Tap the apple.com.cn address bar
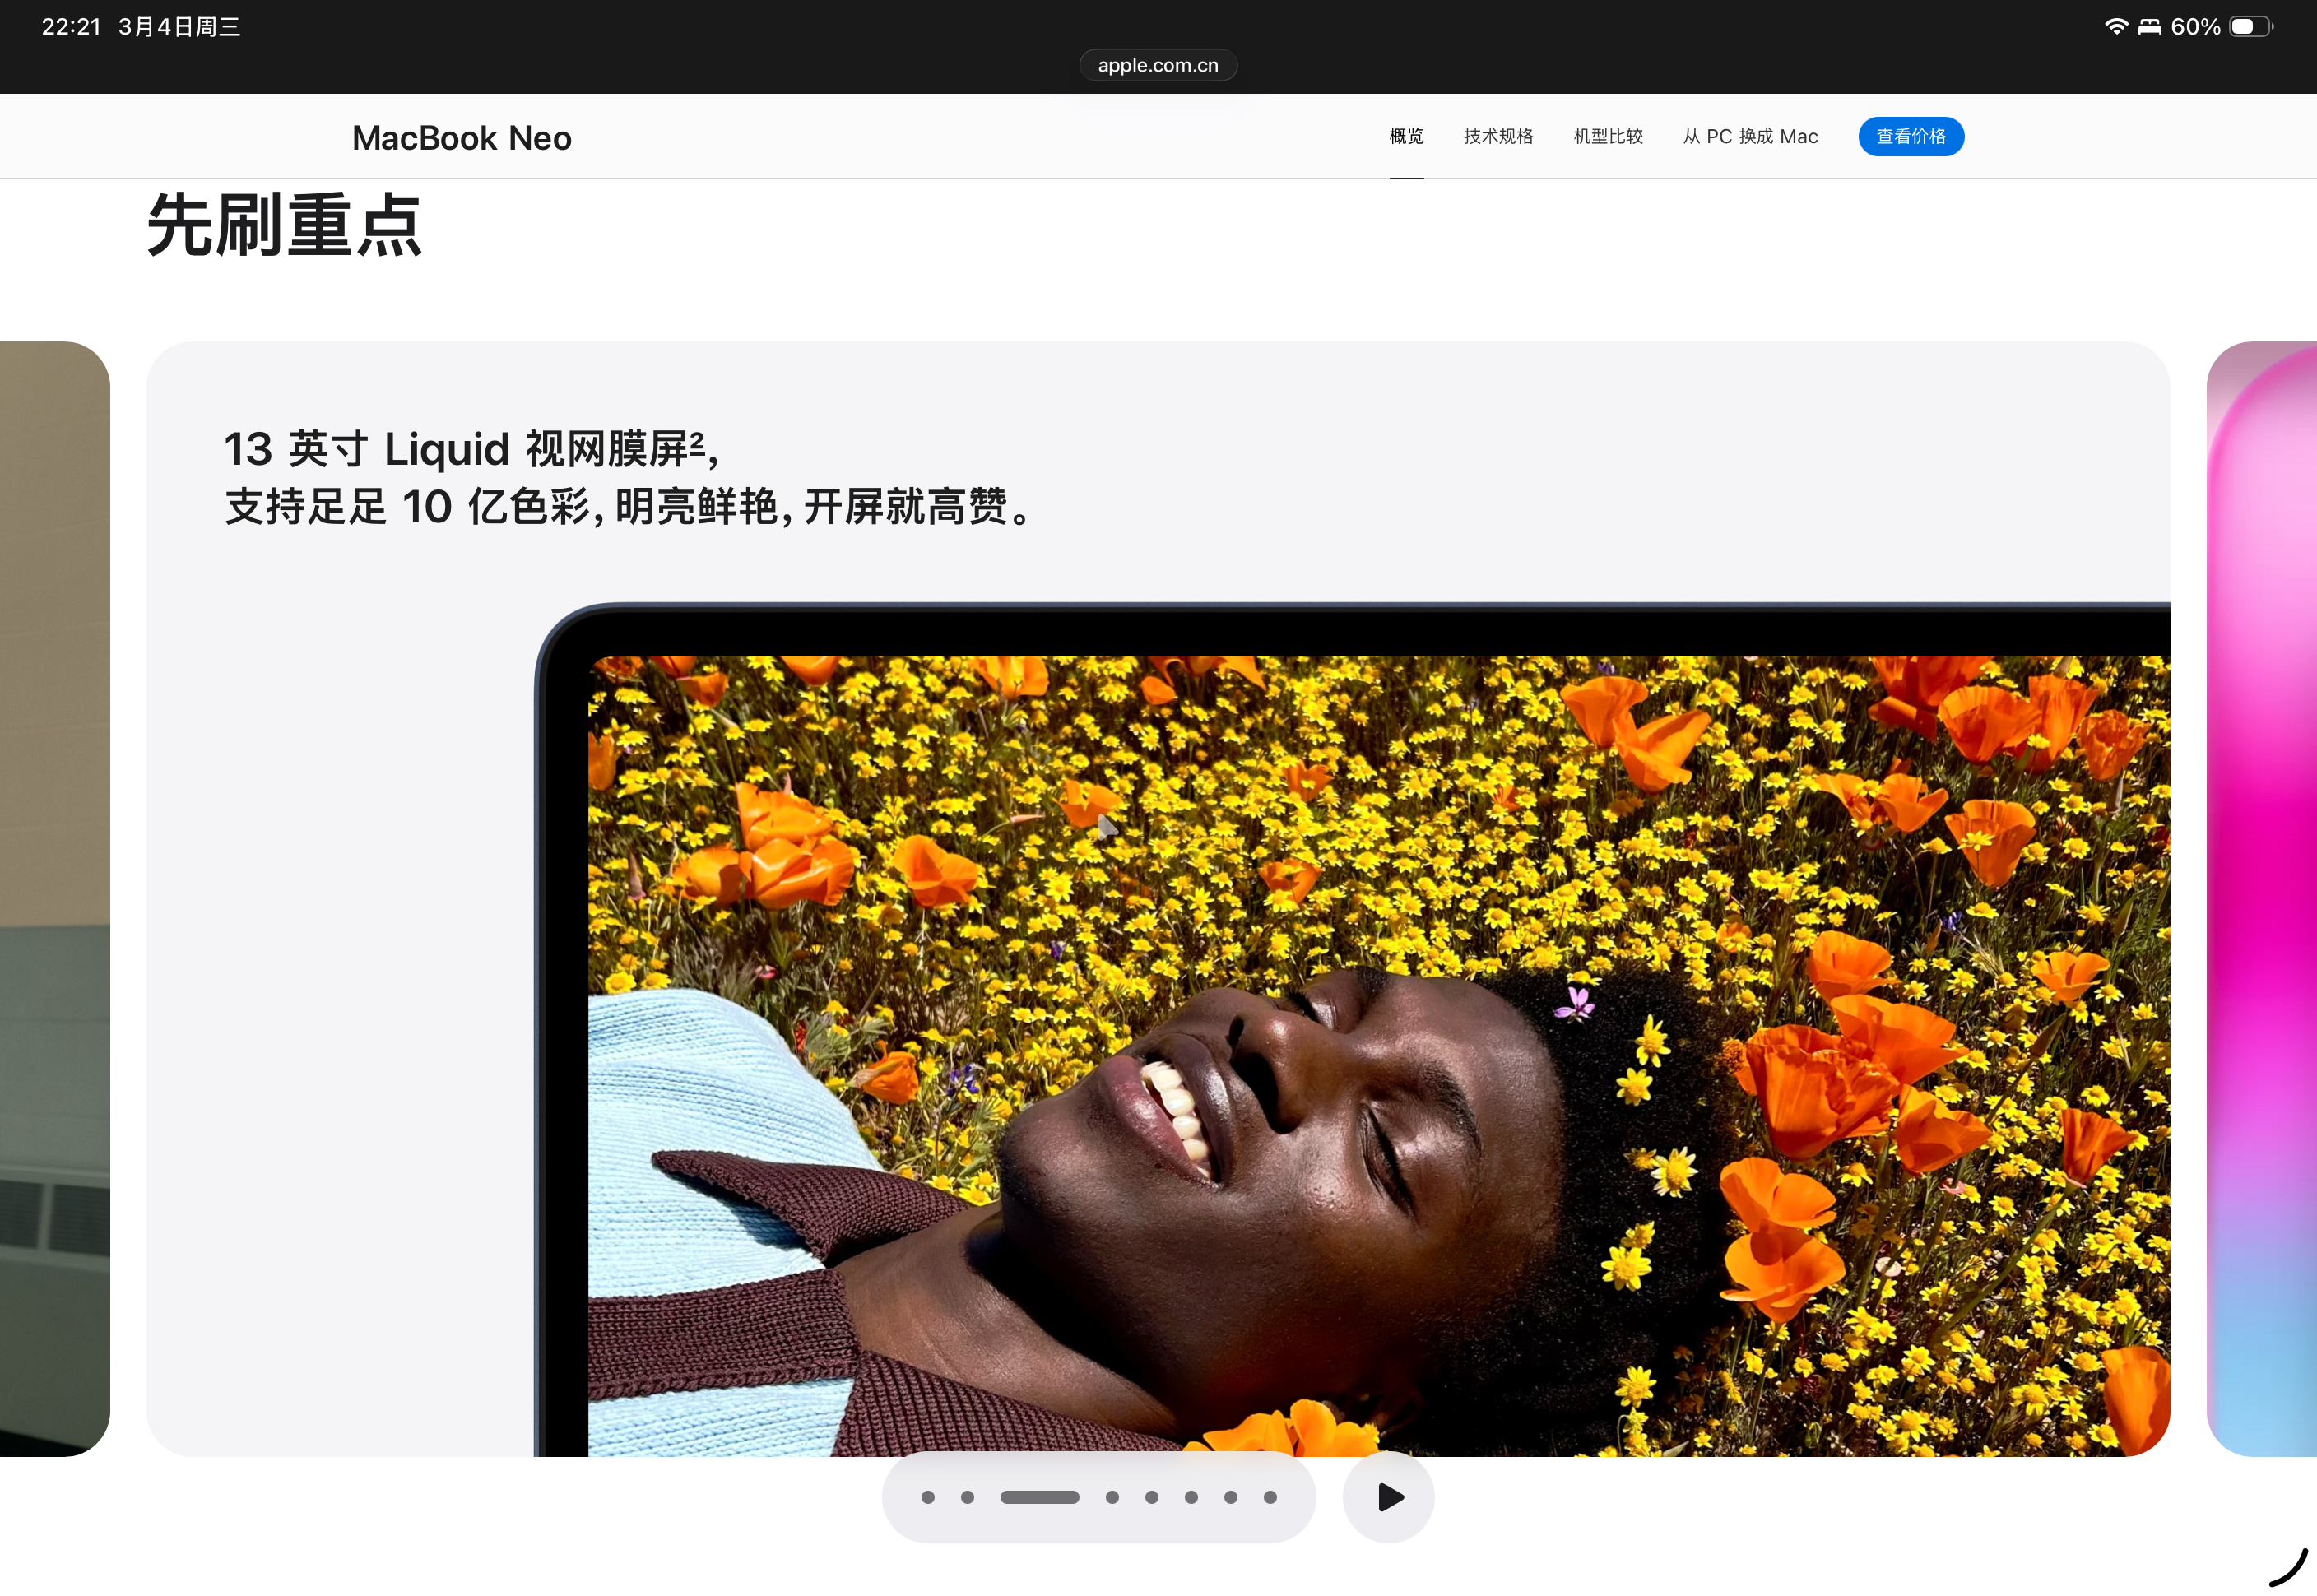Viewport: 2317px width, 1596px height. pyautogui.click(x=1158, y=65)
